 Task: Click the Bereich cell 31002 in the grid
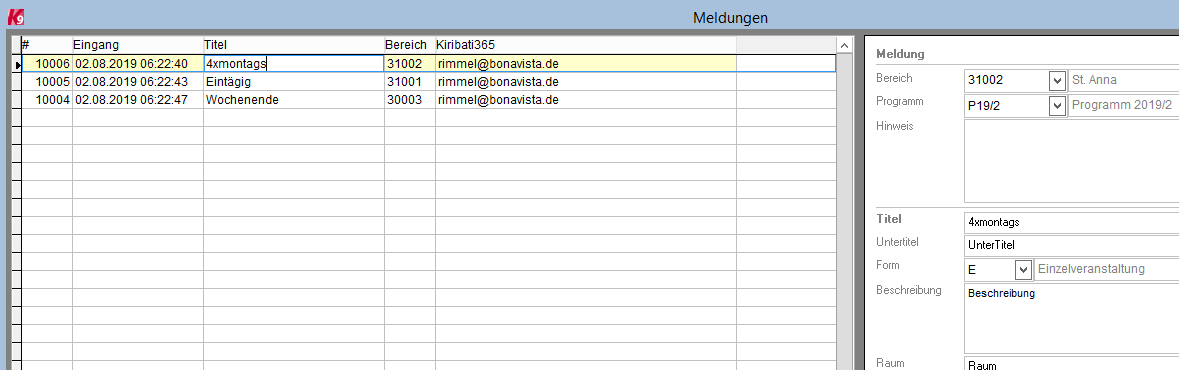(x=410, y=64)
